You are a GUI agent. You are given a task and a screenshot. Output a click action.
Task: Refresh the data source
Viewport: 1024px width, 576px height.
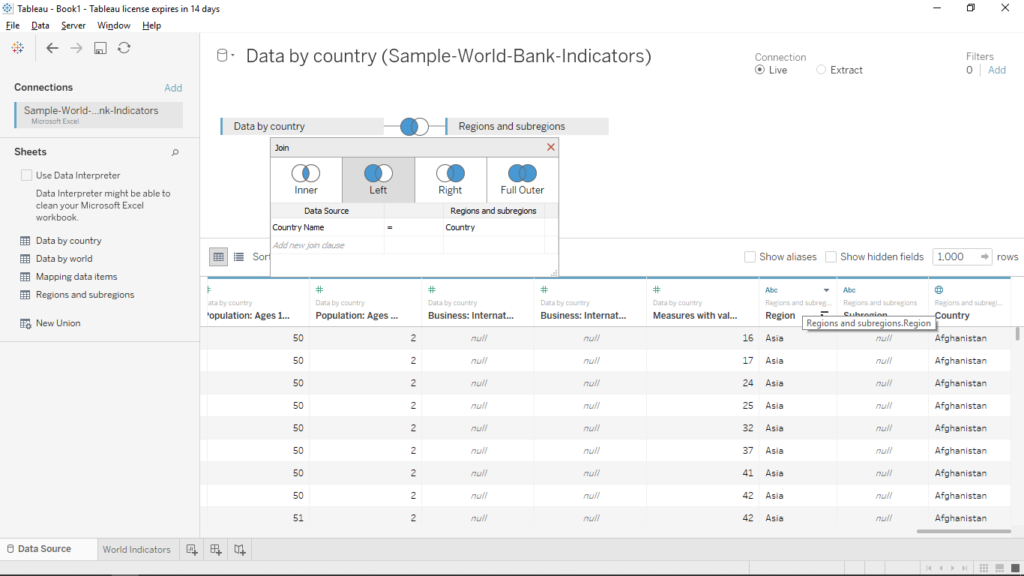(x=124, y=48)
